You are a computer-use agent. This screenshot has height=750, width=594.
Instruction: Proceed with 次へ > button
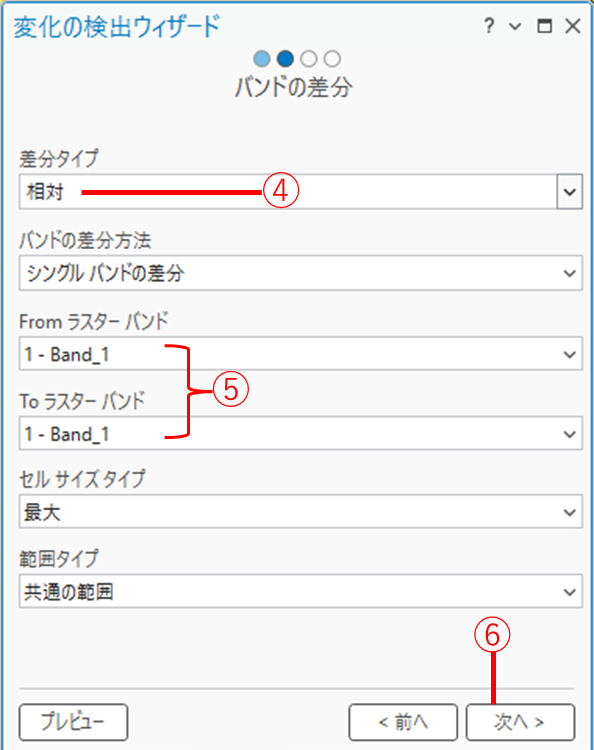click(x=520, y=722)
